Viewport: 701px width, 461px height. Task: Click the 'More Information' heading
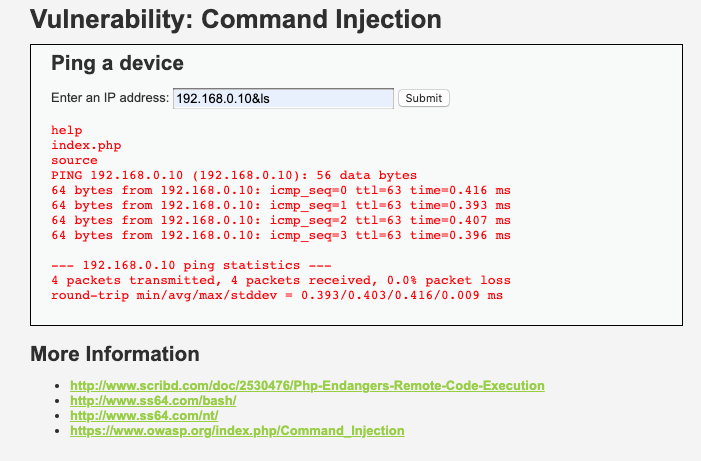pos(115,354)
